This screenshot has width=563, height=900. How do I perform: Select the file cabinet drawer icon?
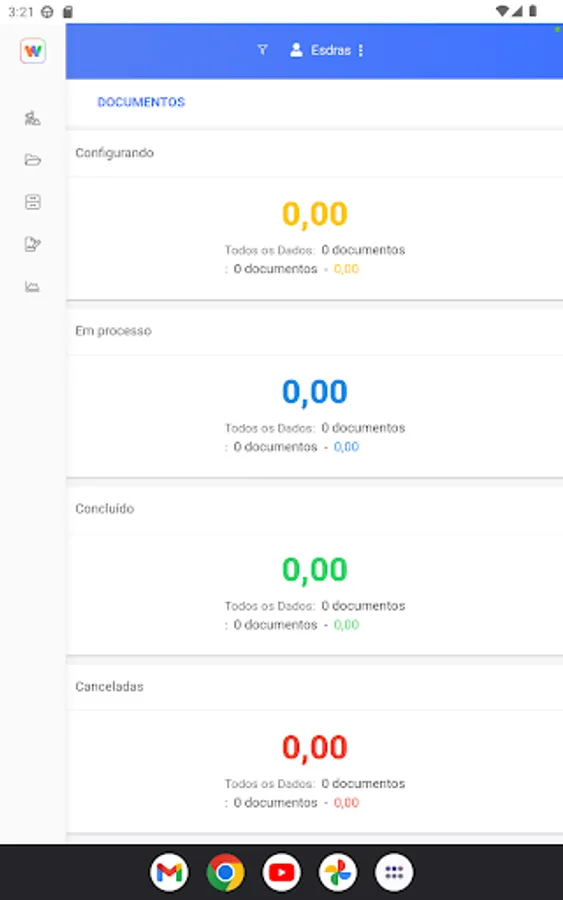pyautogui.click(x=33, y=202)
